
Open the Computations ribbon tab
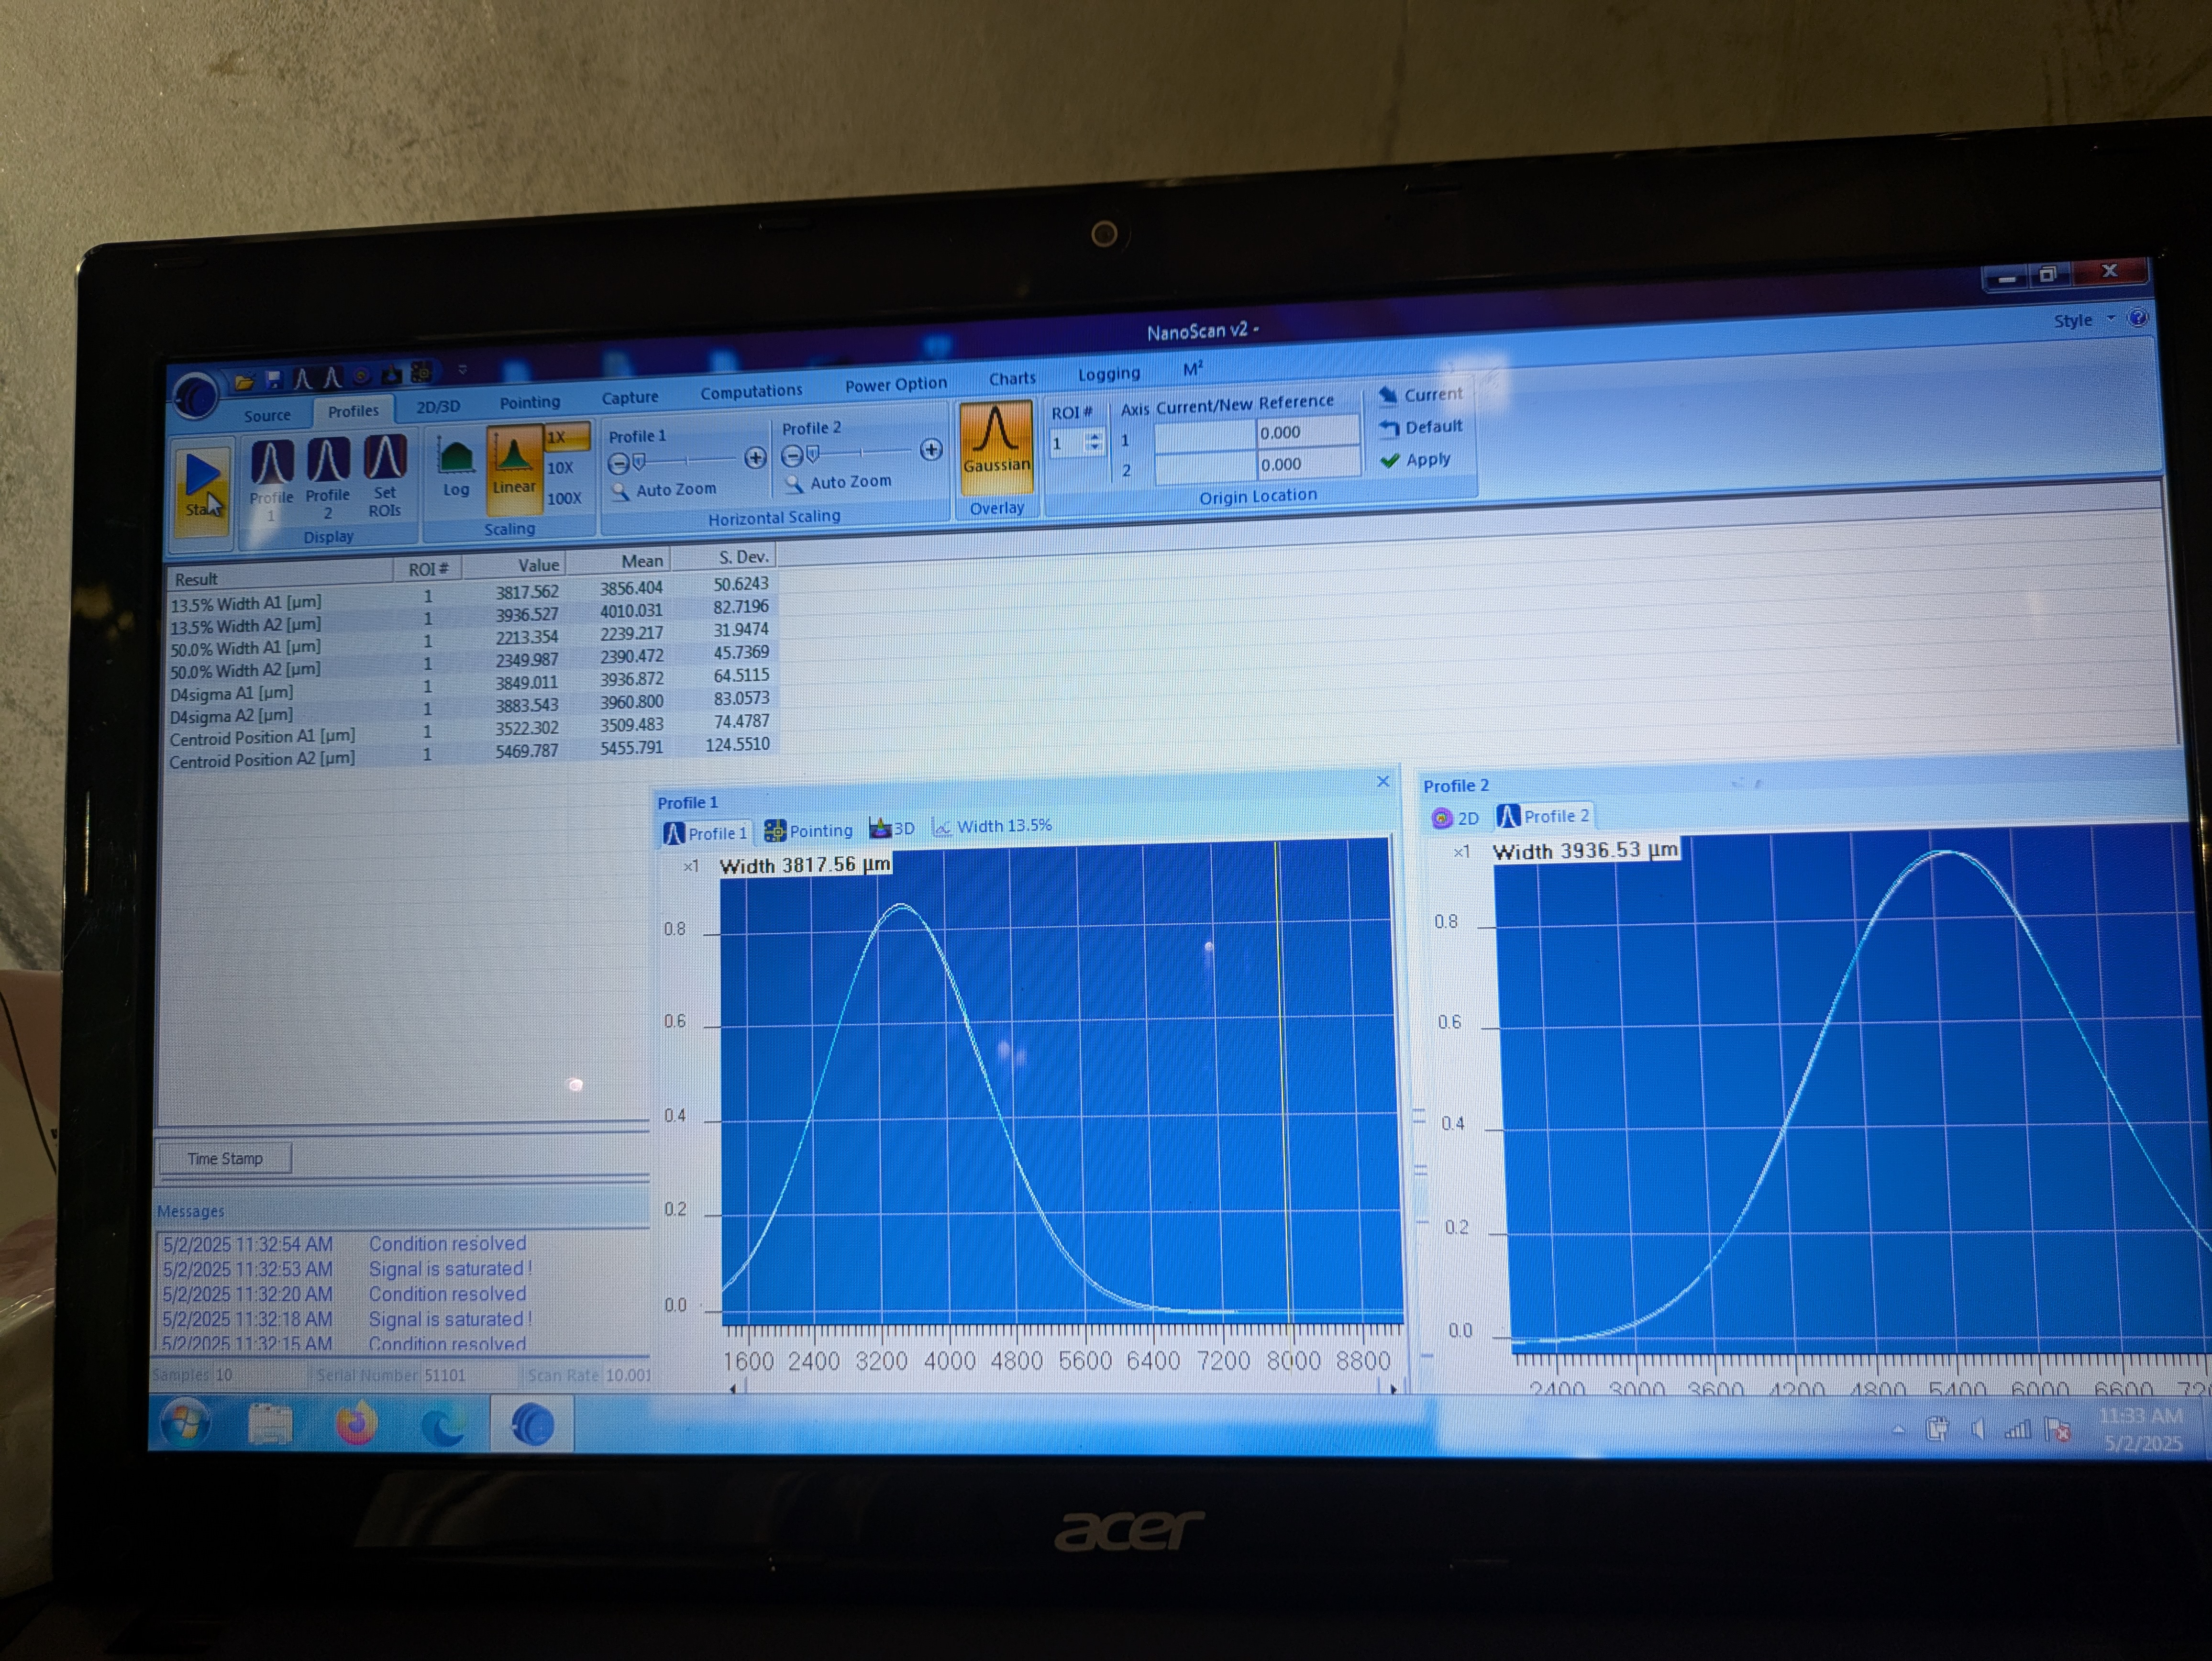point(751,391)
